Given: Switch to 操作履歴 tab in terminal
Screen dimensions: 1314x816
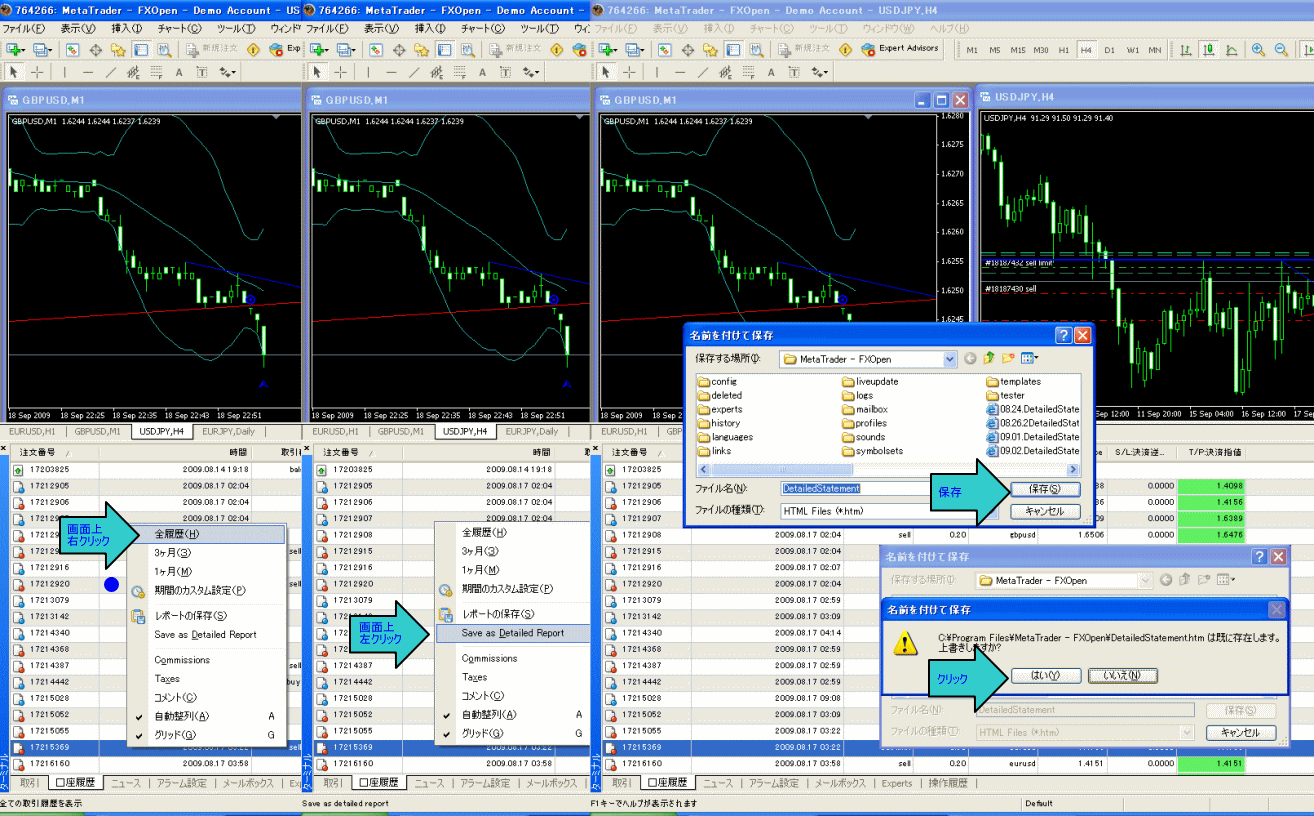Looking at the screenshot, I should pyautogui.click(x=947, y=784).
